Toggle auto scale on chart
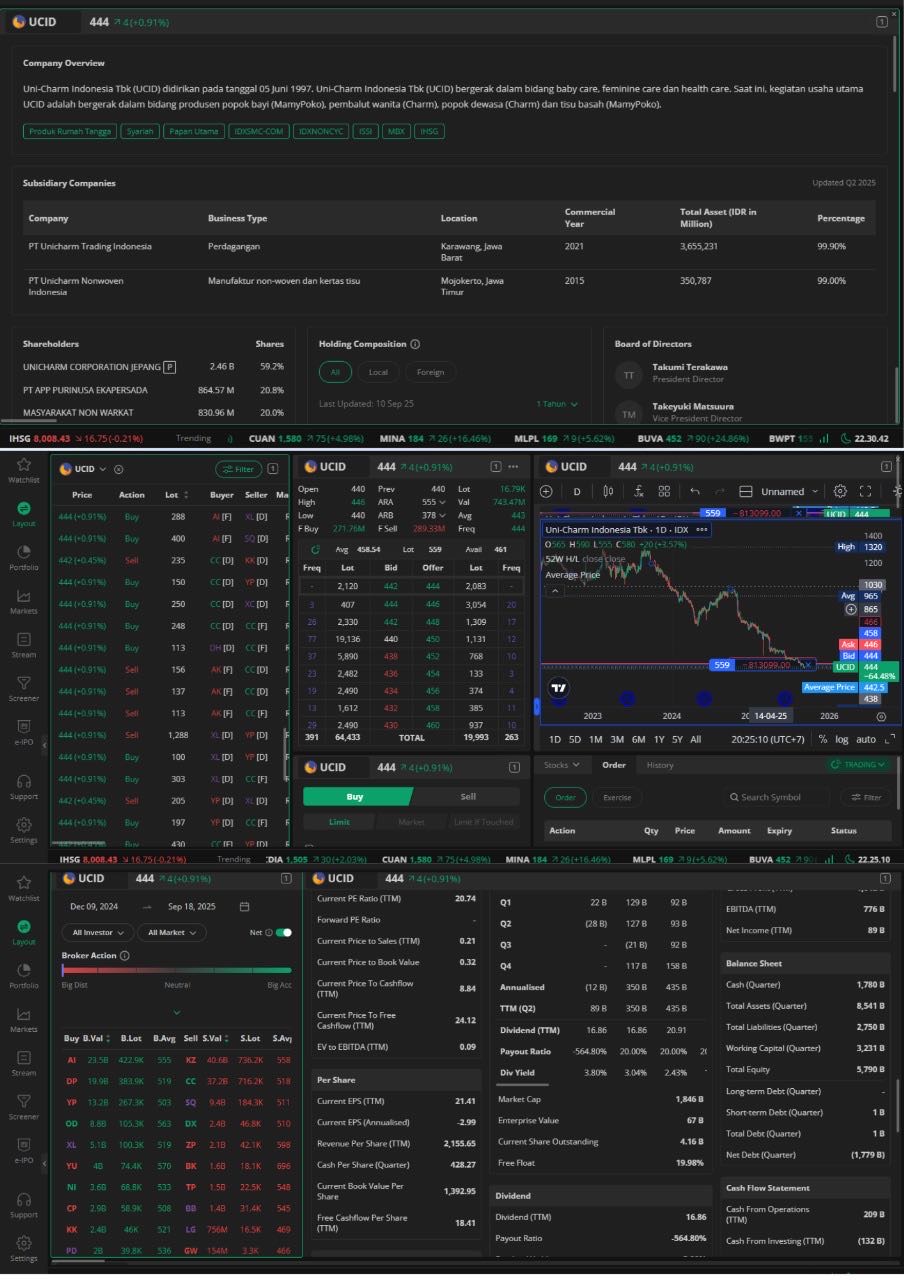Viewport: 904px width, 1280px height. click(x=866, y=739)
